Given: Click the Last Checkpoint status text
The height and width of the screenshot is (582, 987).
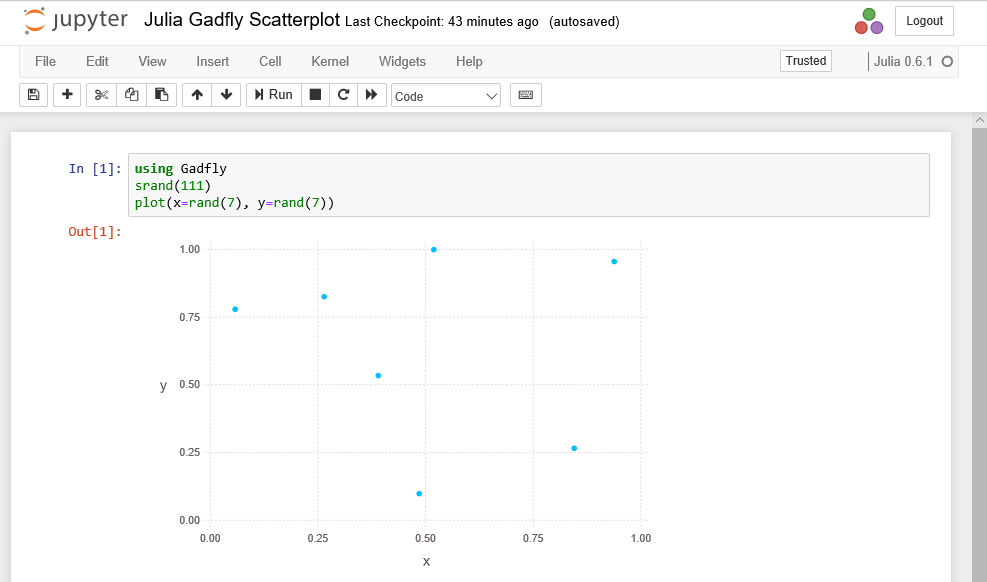Looking at the screenshot, I should tap(442, 22).
